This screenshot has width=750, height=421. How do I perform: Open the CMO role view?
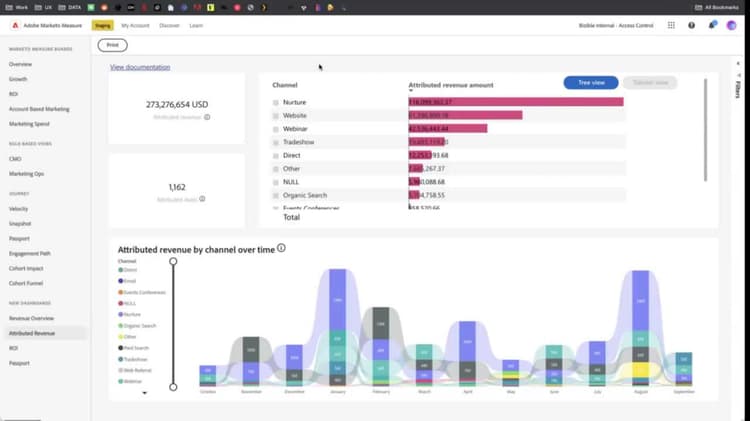pyautogui.click(x=15, y=159)
